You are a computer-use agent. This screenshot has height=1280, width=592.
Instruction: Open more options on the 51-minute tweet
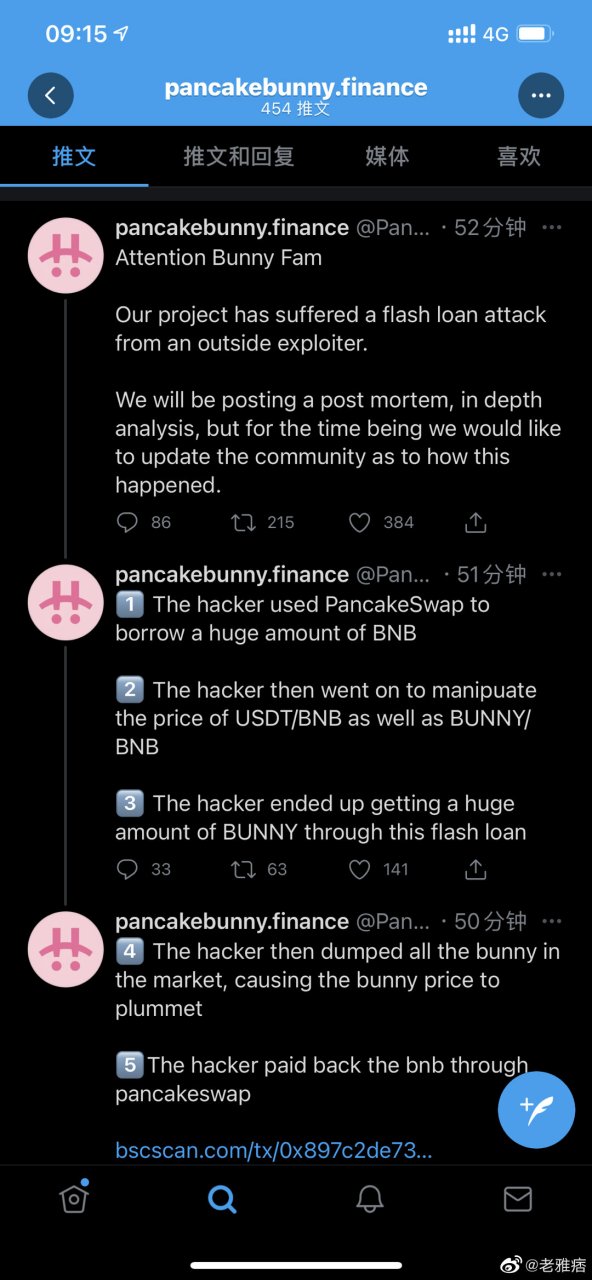coord(552,574)
